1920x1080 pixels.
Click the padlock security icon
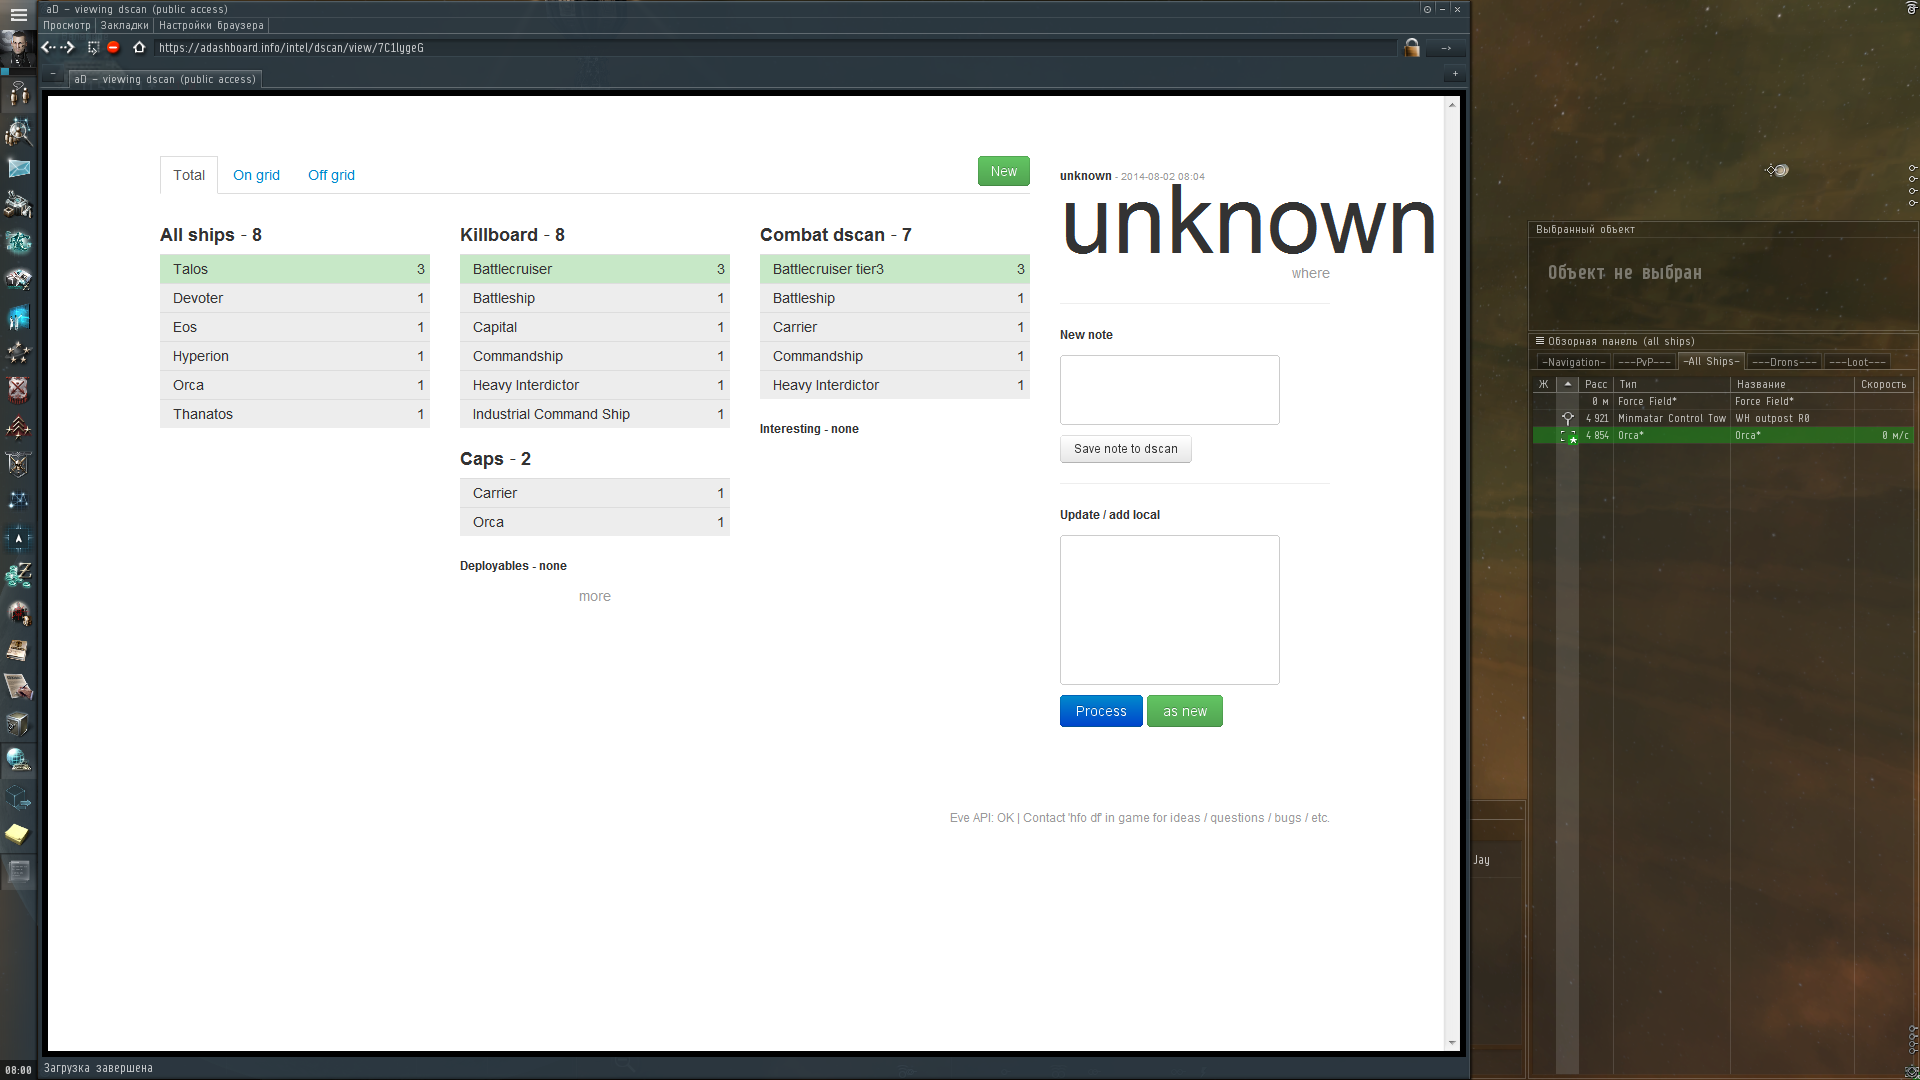[1412, 47]
